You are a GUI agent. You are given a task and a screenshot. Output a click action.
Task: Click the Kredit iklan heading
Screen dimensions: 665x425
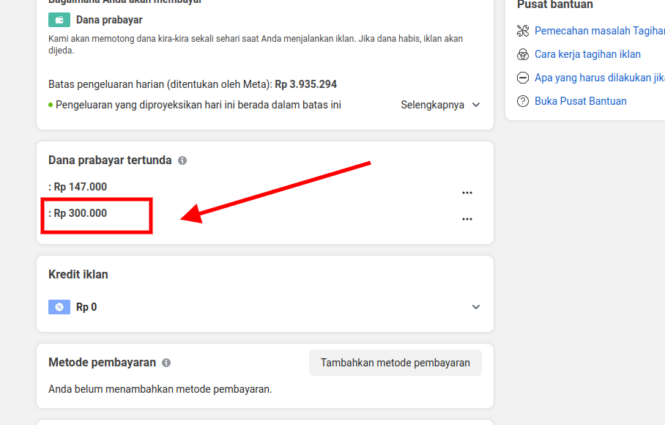[x=78, y=274]
